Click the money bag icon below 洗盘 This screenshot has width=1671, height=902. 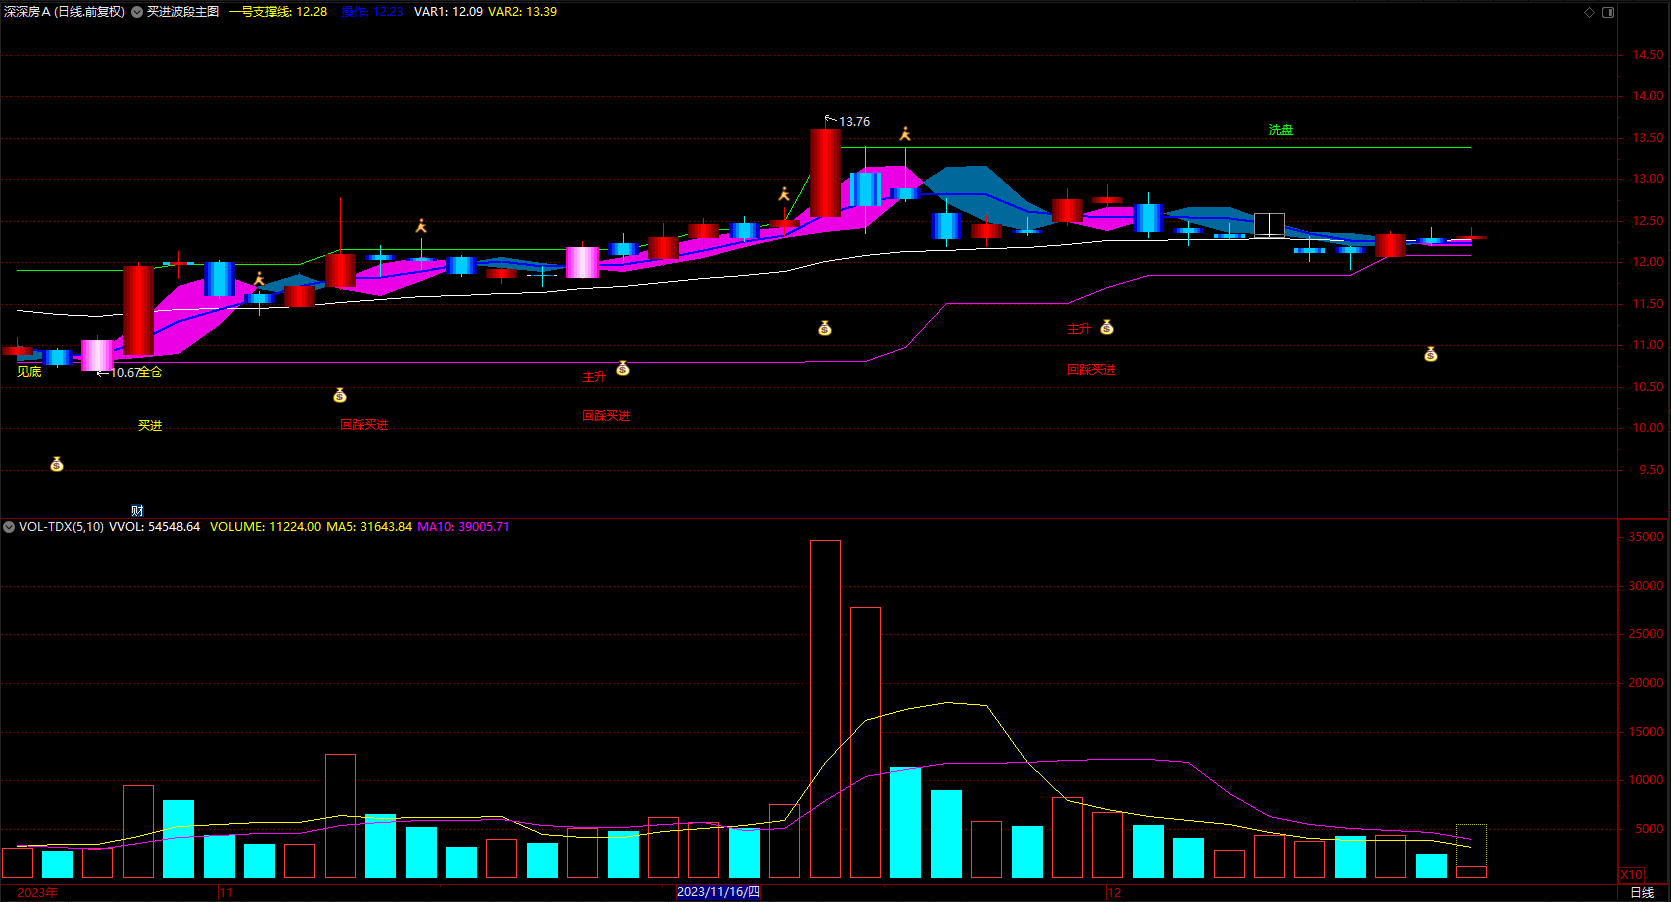(x=1431, y=354)
